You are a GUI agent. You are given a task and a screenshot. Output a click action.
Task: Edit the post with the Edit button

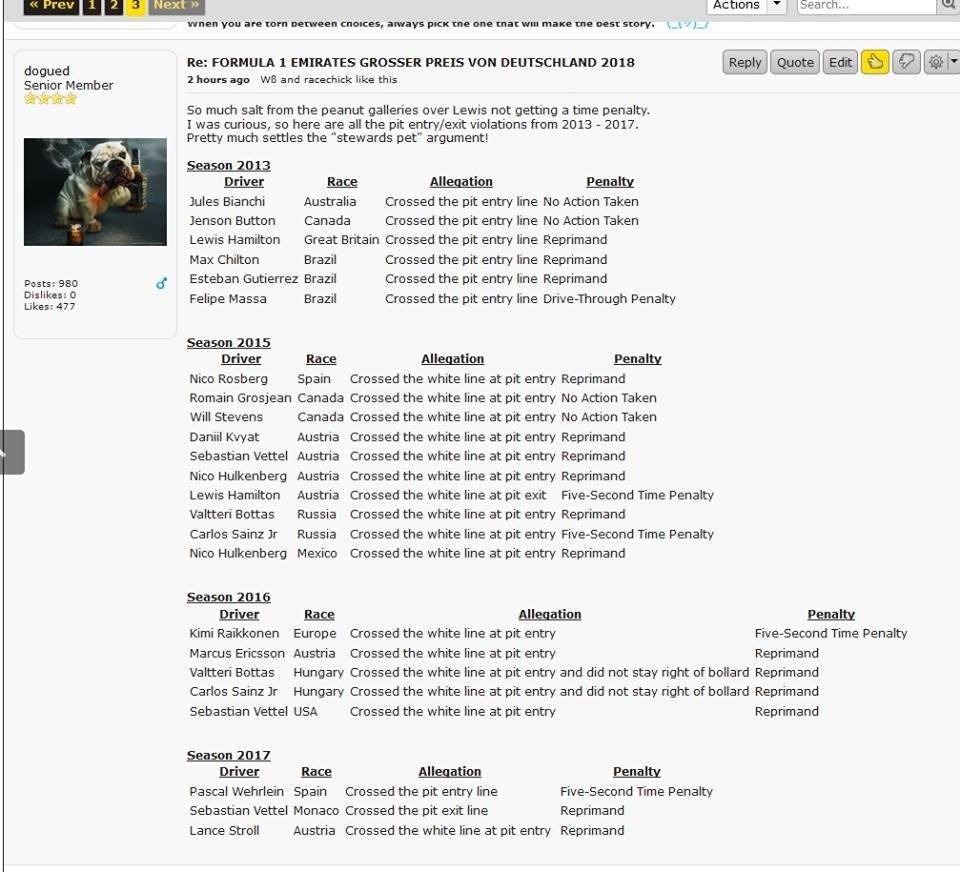(x=840, y=62)
